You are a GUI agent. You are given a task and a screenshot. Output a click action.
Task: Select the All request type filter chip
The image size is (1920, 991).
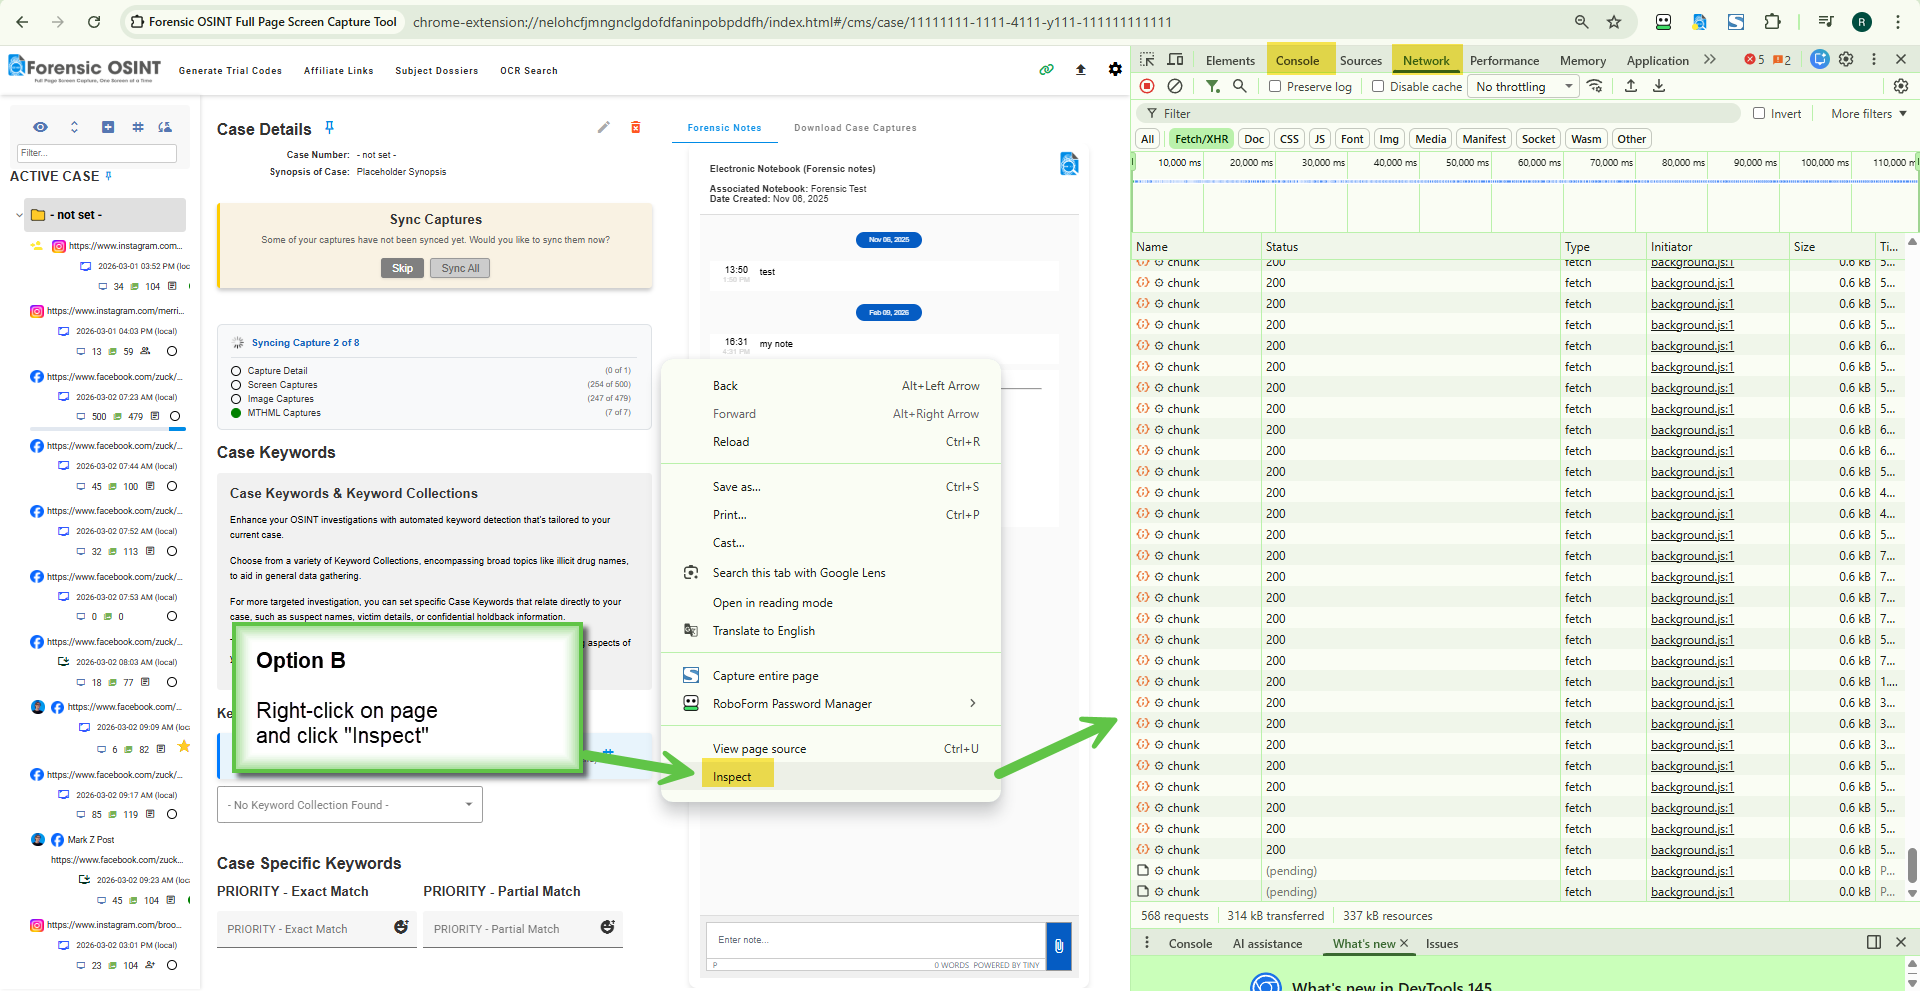pos(1148,139)
